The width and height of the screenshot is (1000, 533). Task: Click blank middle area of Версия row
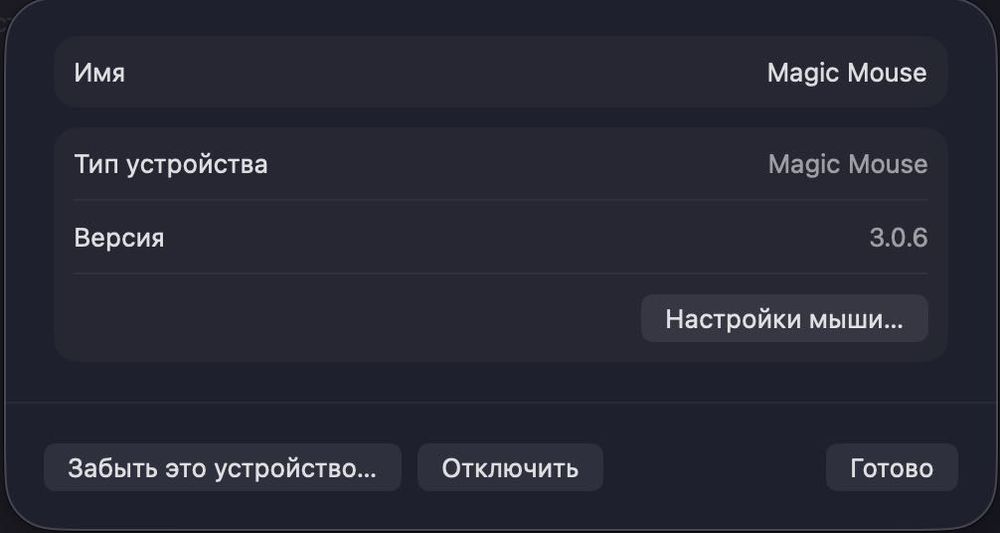tap(500, 238)
